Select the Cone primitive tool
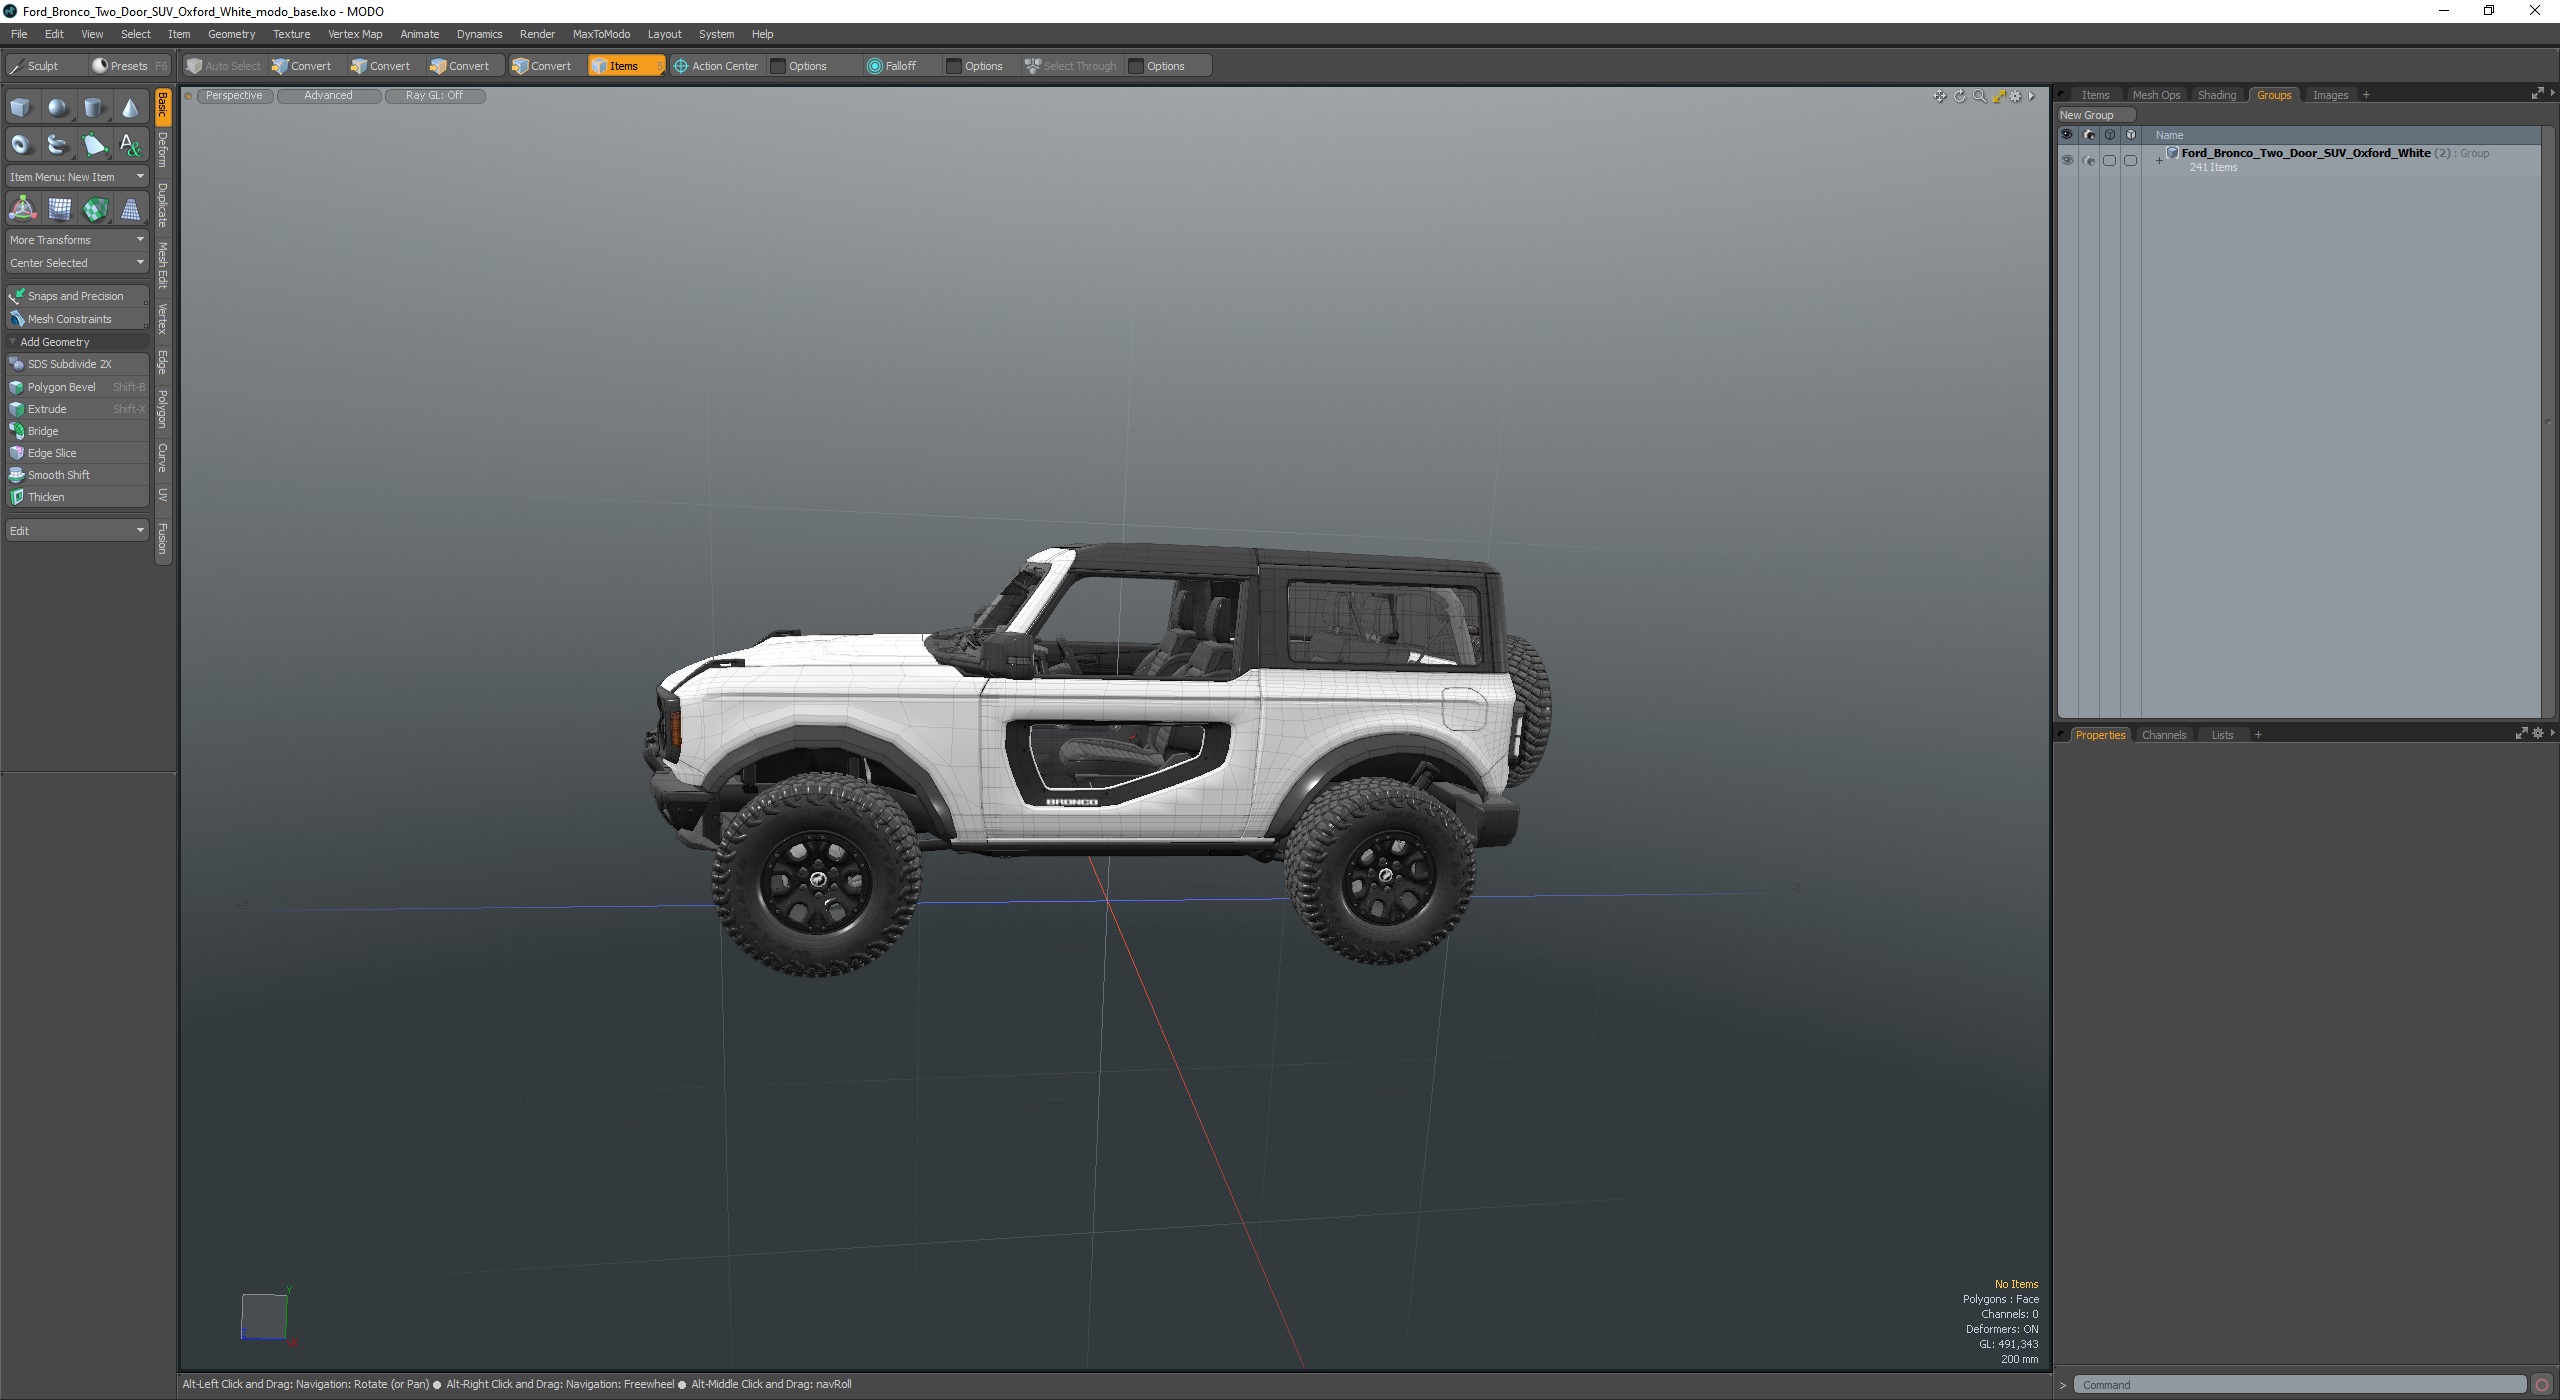The width and height of the screenshot is (2560, 1400). [130, 107]
